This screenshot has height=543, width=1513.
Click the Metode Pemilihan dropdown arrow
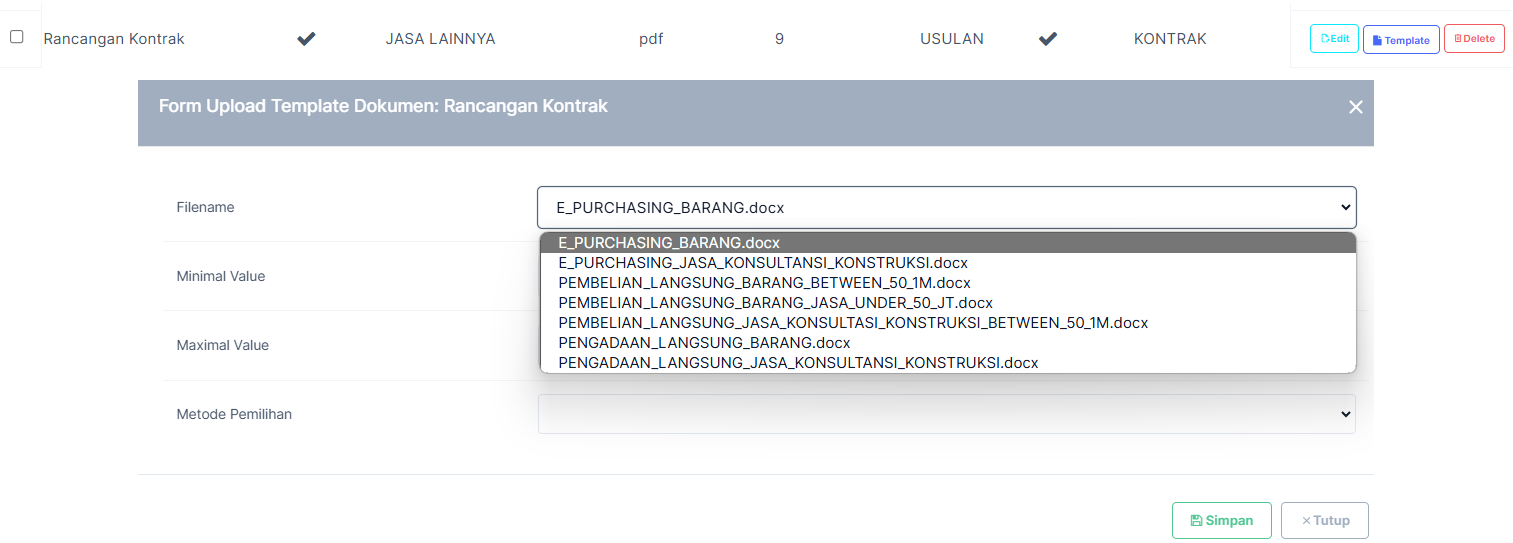(x=1344, y=414)
